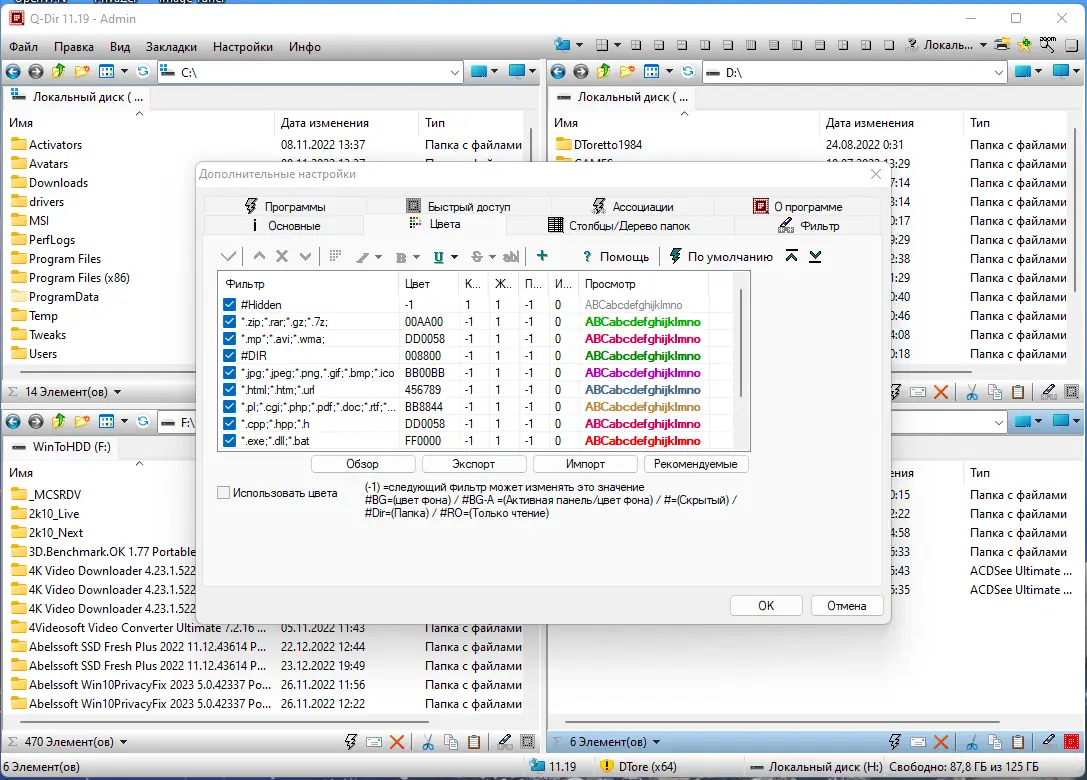Select the Program Files folder in C:\ pane
This screenshot has width=1087, height=780.
(65, 259)
